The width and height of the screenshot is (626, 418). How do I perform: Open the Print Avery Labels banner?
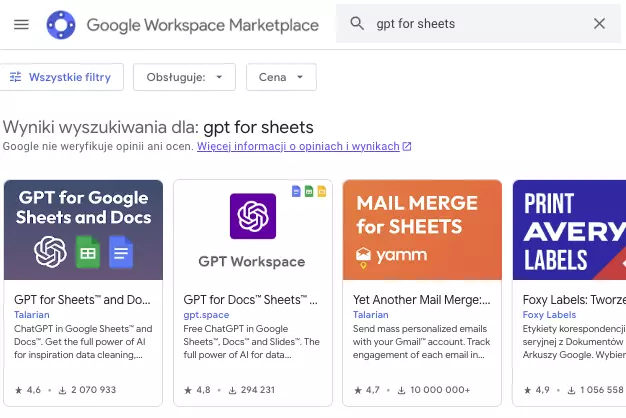point(569,230)
